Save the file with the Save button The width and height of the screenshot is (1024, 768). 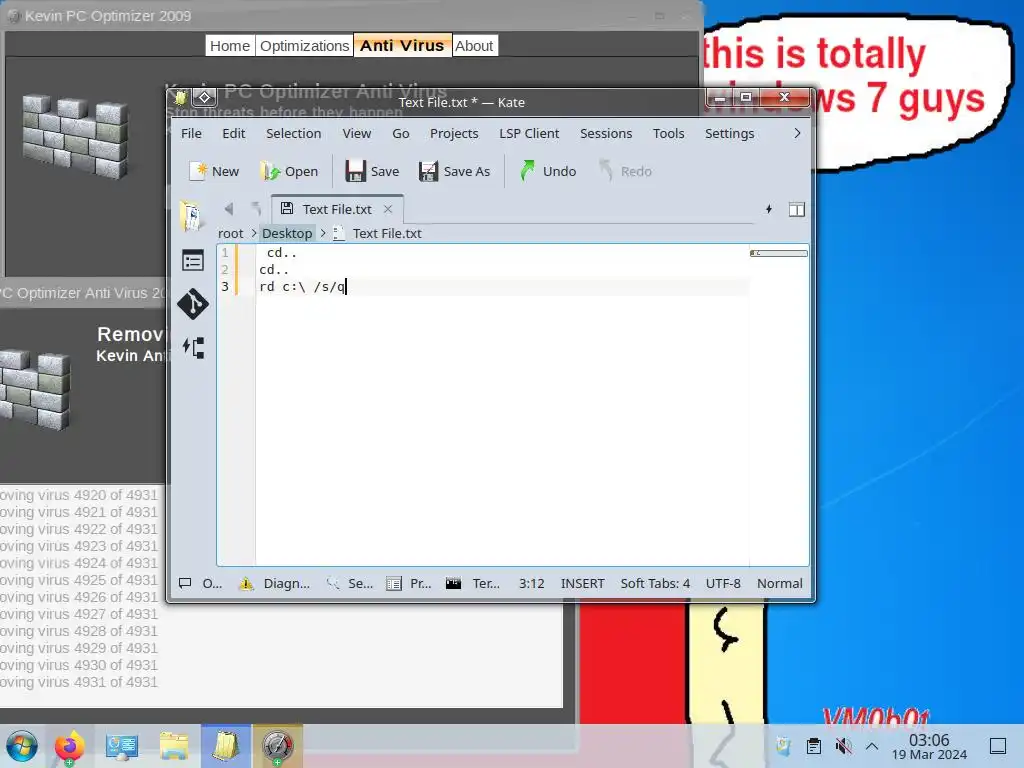tap(372, 171)
